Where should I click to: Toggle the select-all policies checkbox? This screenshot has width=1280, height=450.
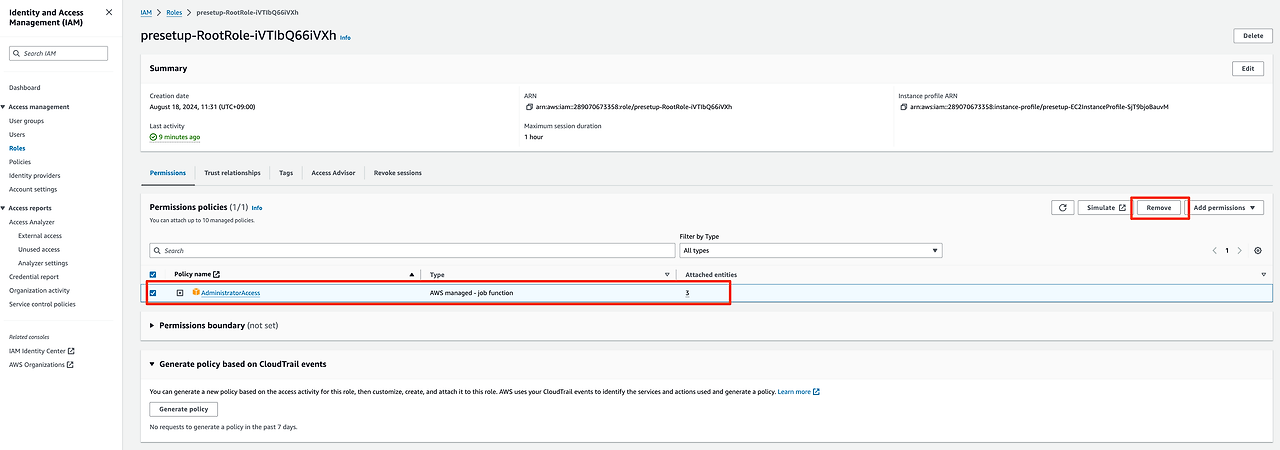click(x=153, y=274)
